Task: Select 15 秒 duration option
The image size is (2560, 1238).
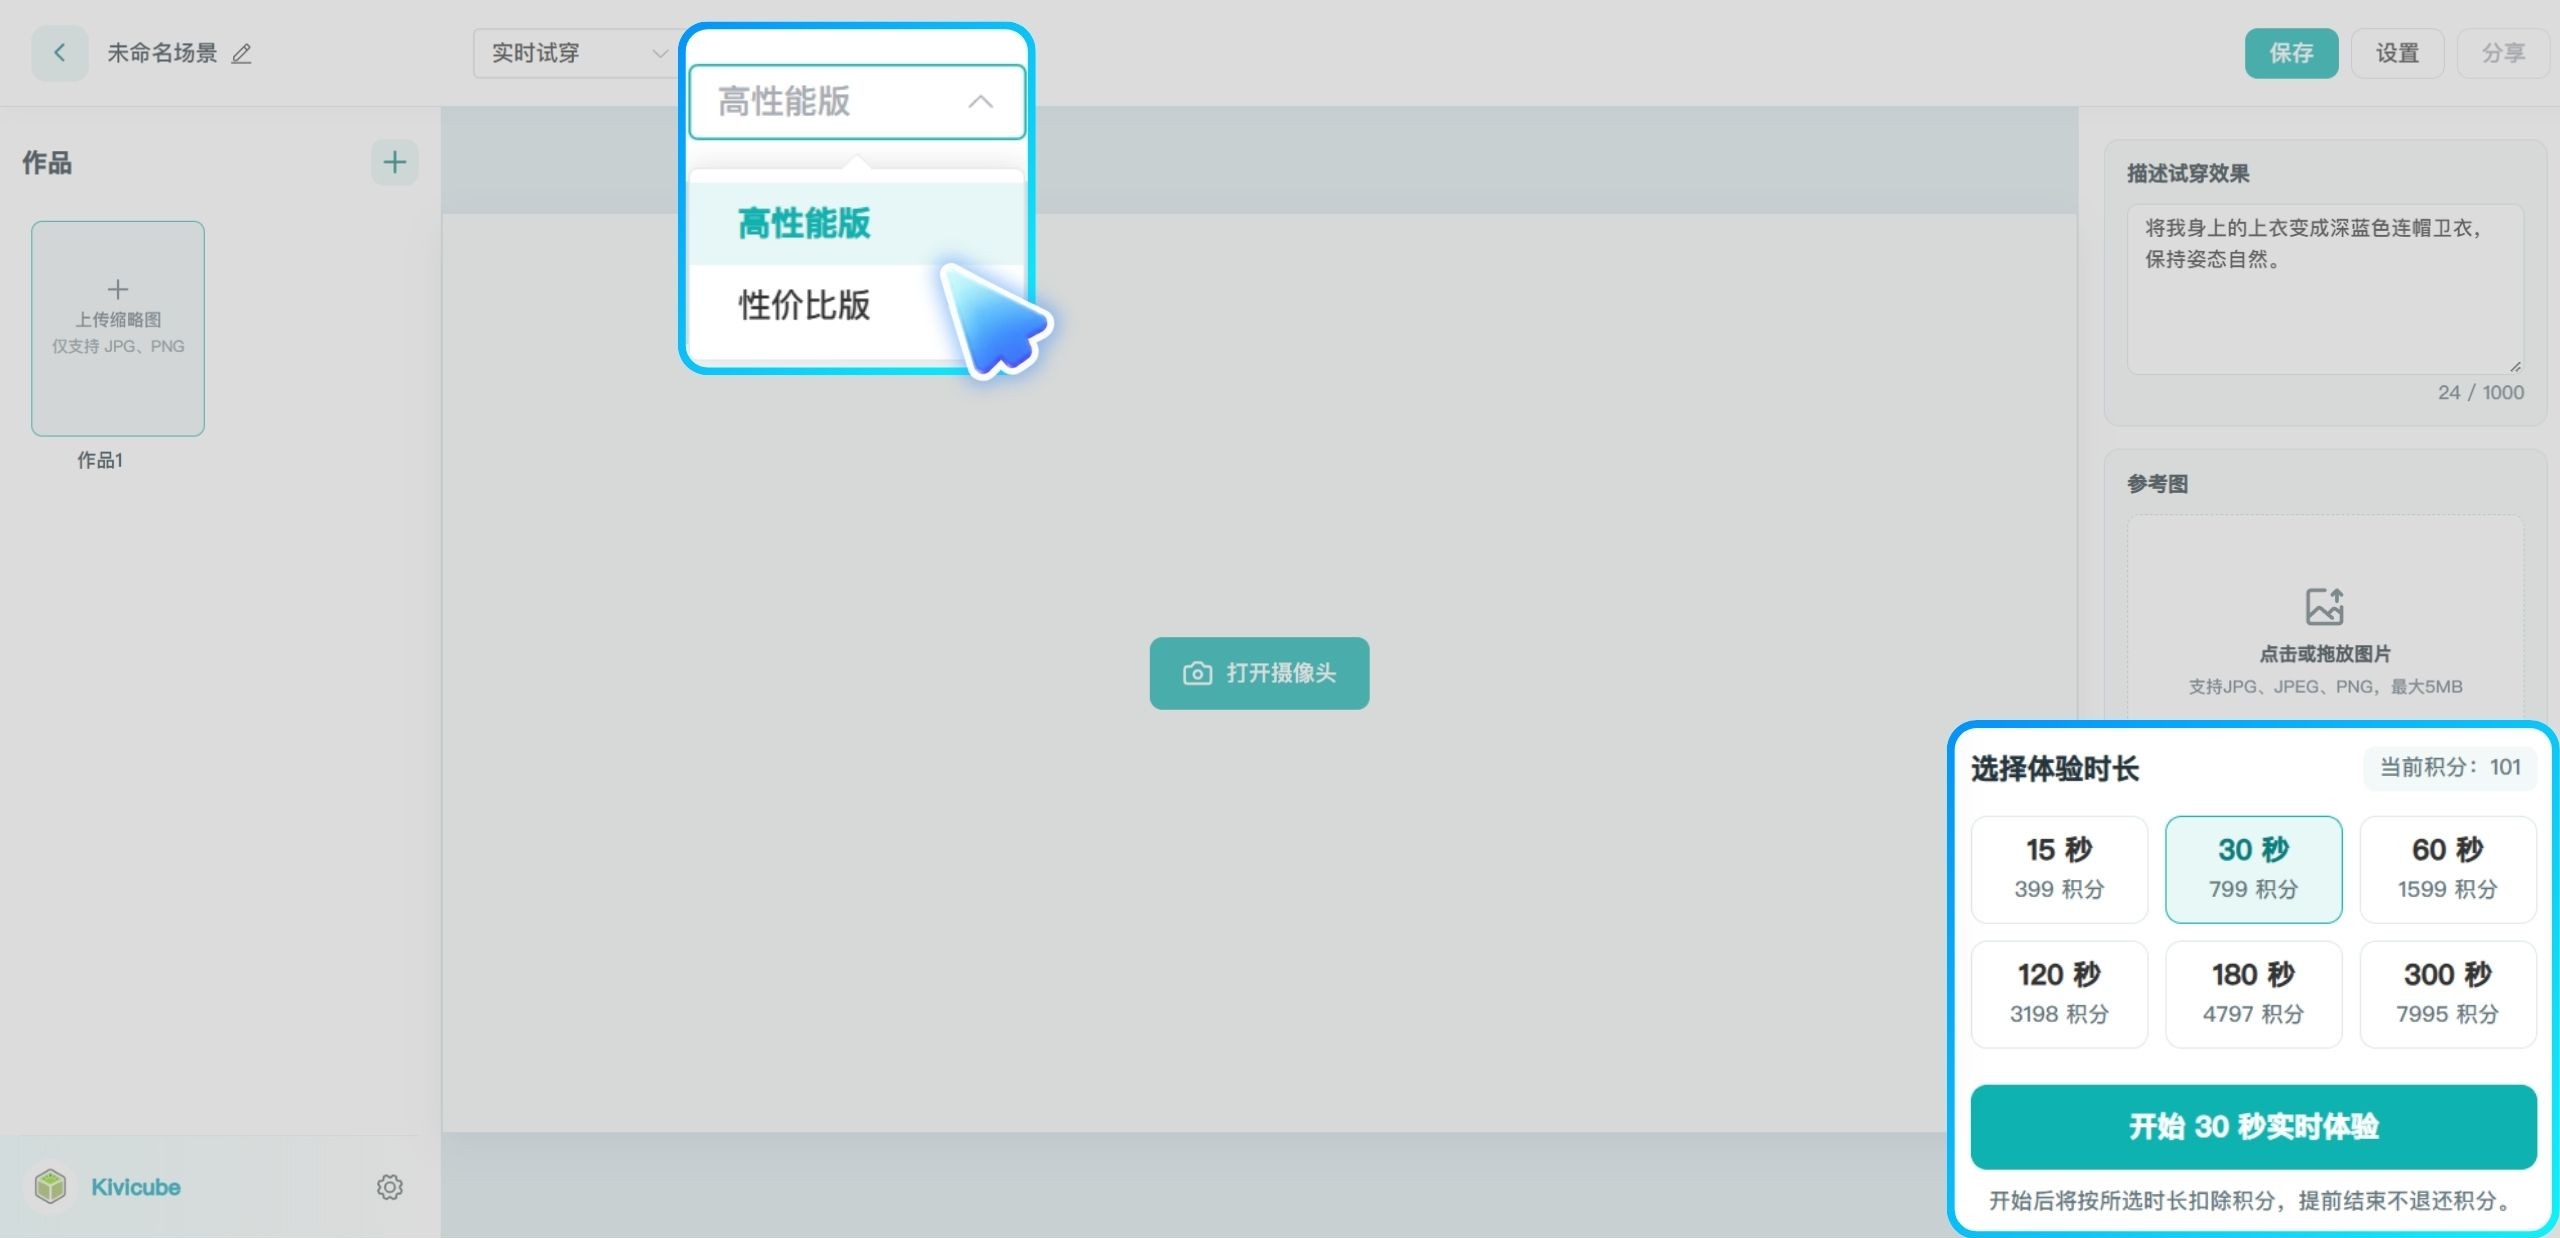Action: coord(2059,869)
